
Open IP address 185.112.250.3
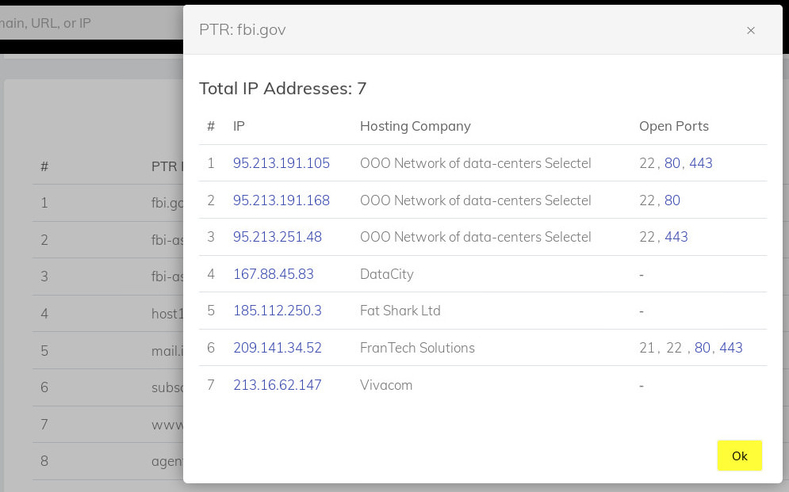(277, 311)
